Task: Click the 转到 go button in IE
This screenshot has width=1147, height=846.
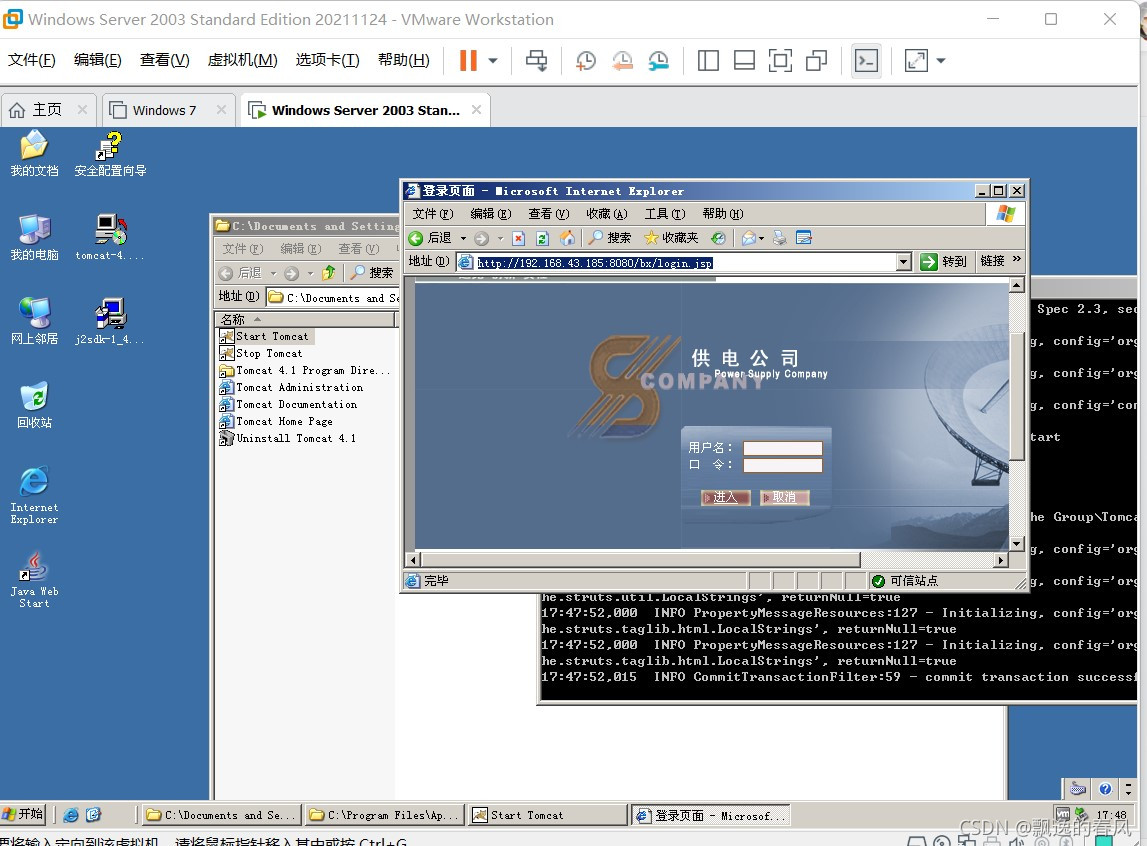Action: click(x=944, y=261)
